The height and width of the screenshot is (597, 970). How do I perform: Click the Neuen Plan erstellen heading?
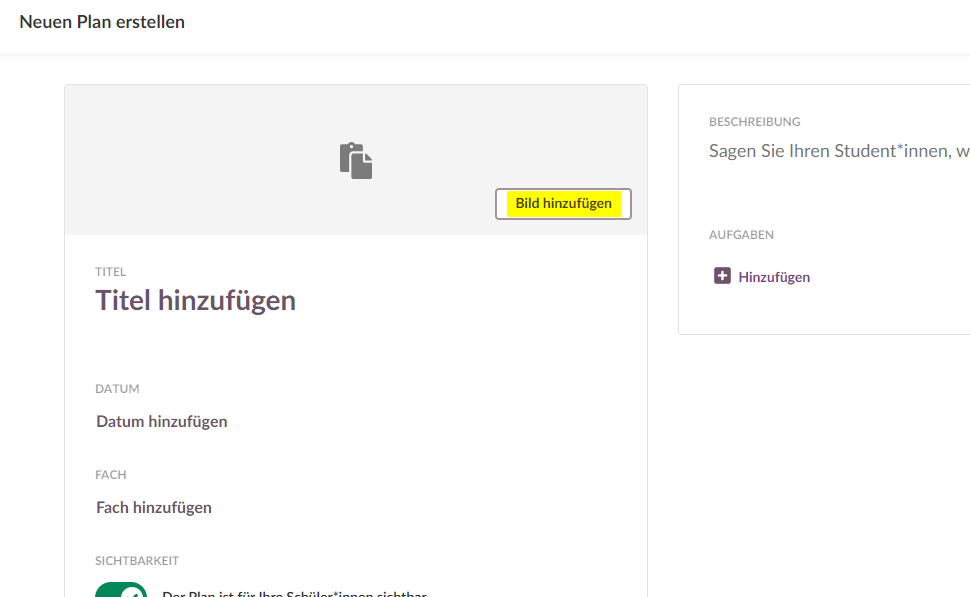click(x=102, y=22)
